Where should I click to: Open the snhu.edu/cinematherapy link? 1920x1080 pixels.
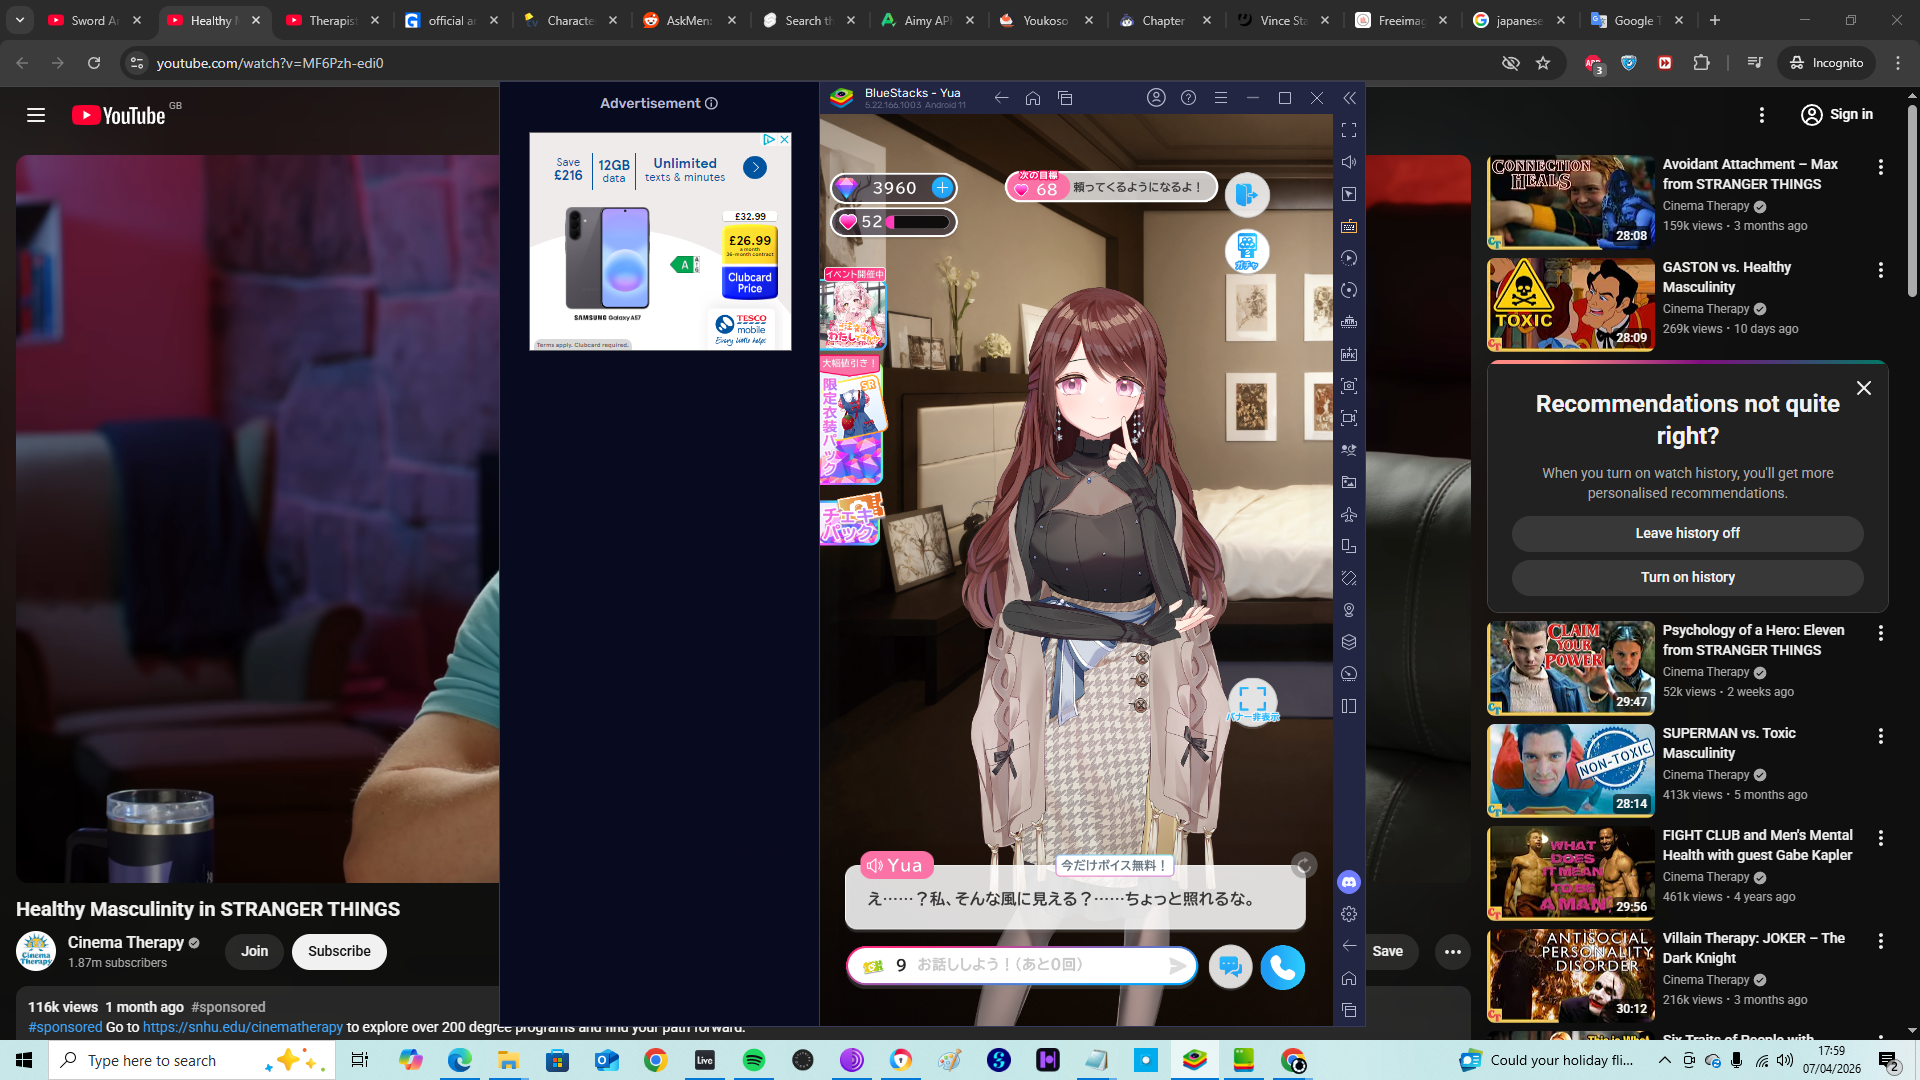243,1027
